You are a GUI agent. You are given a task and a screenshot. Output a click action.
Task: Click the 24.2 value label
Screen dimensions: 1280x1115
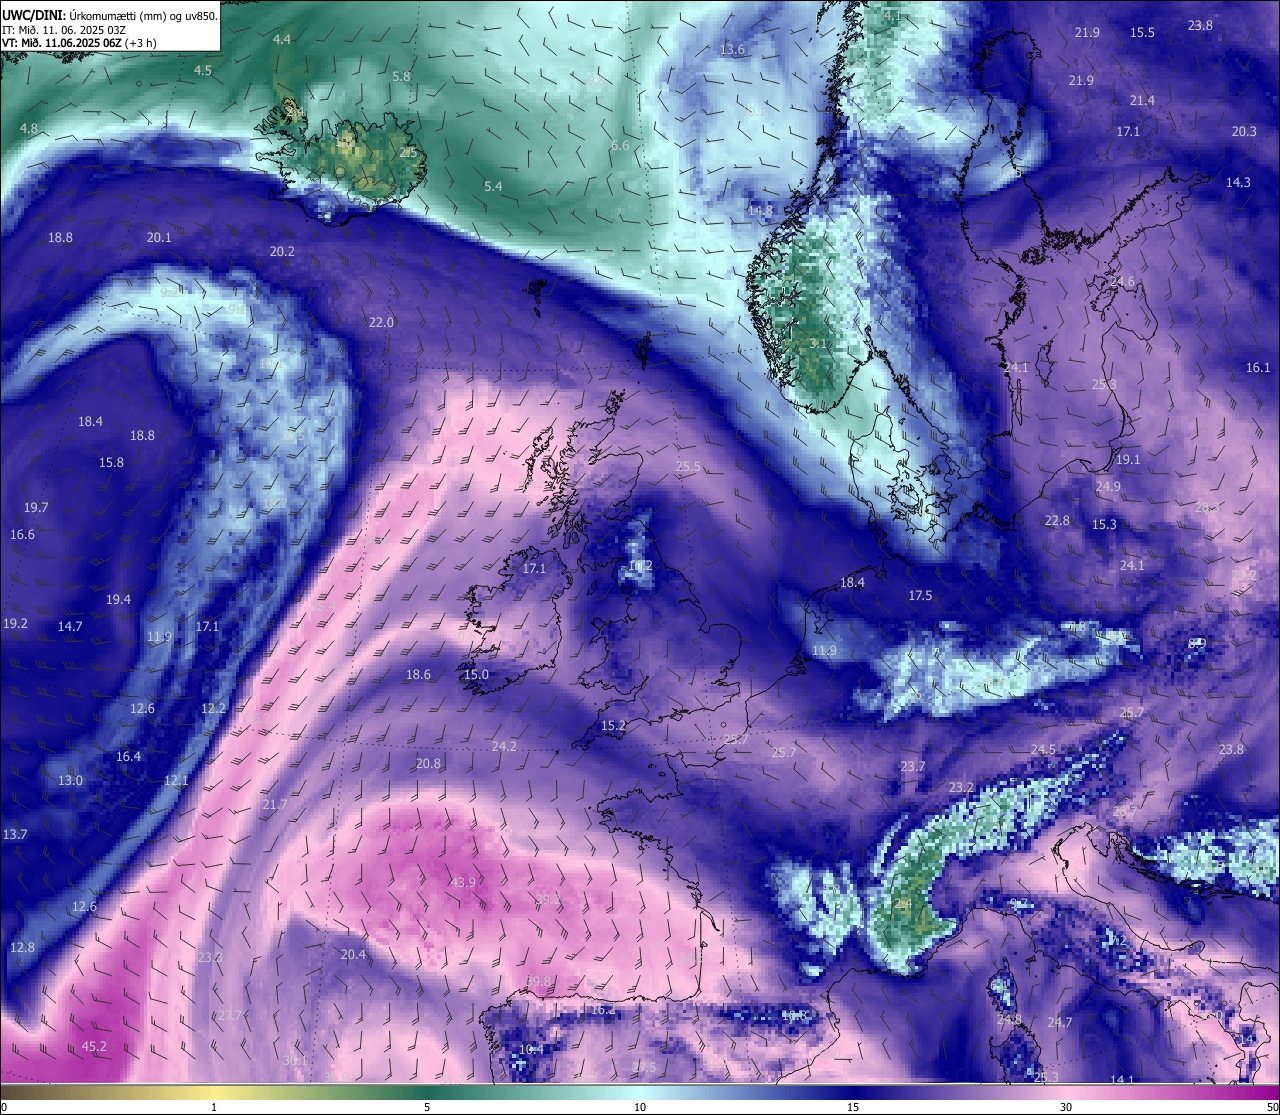click(x=504, y=746)
